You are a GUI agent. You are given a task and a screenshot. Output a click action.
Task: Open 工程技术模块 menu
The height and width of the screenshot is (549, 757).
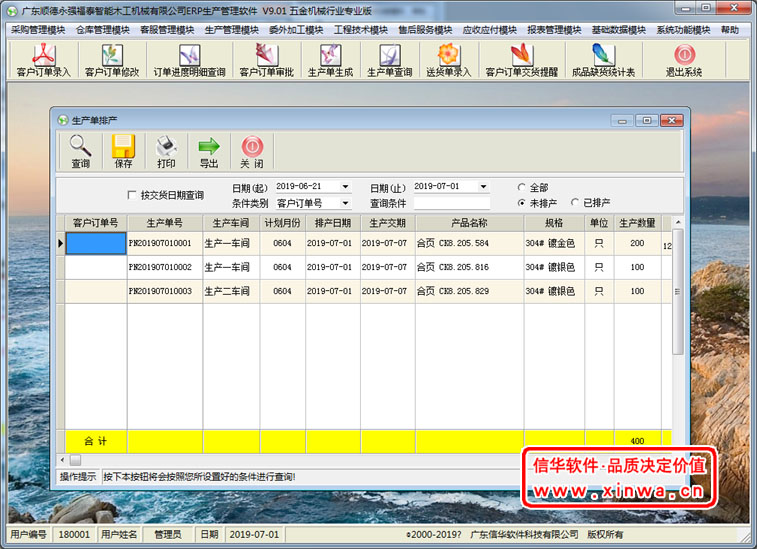[x=361, y=30]
